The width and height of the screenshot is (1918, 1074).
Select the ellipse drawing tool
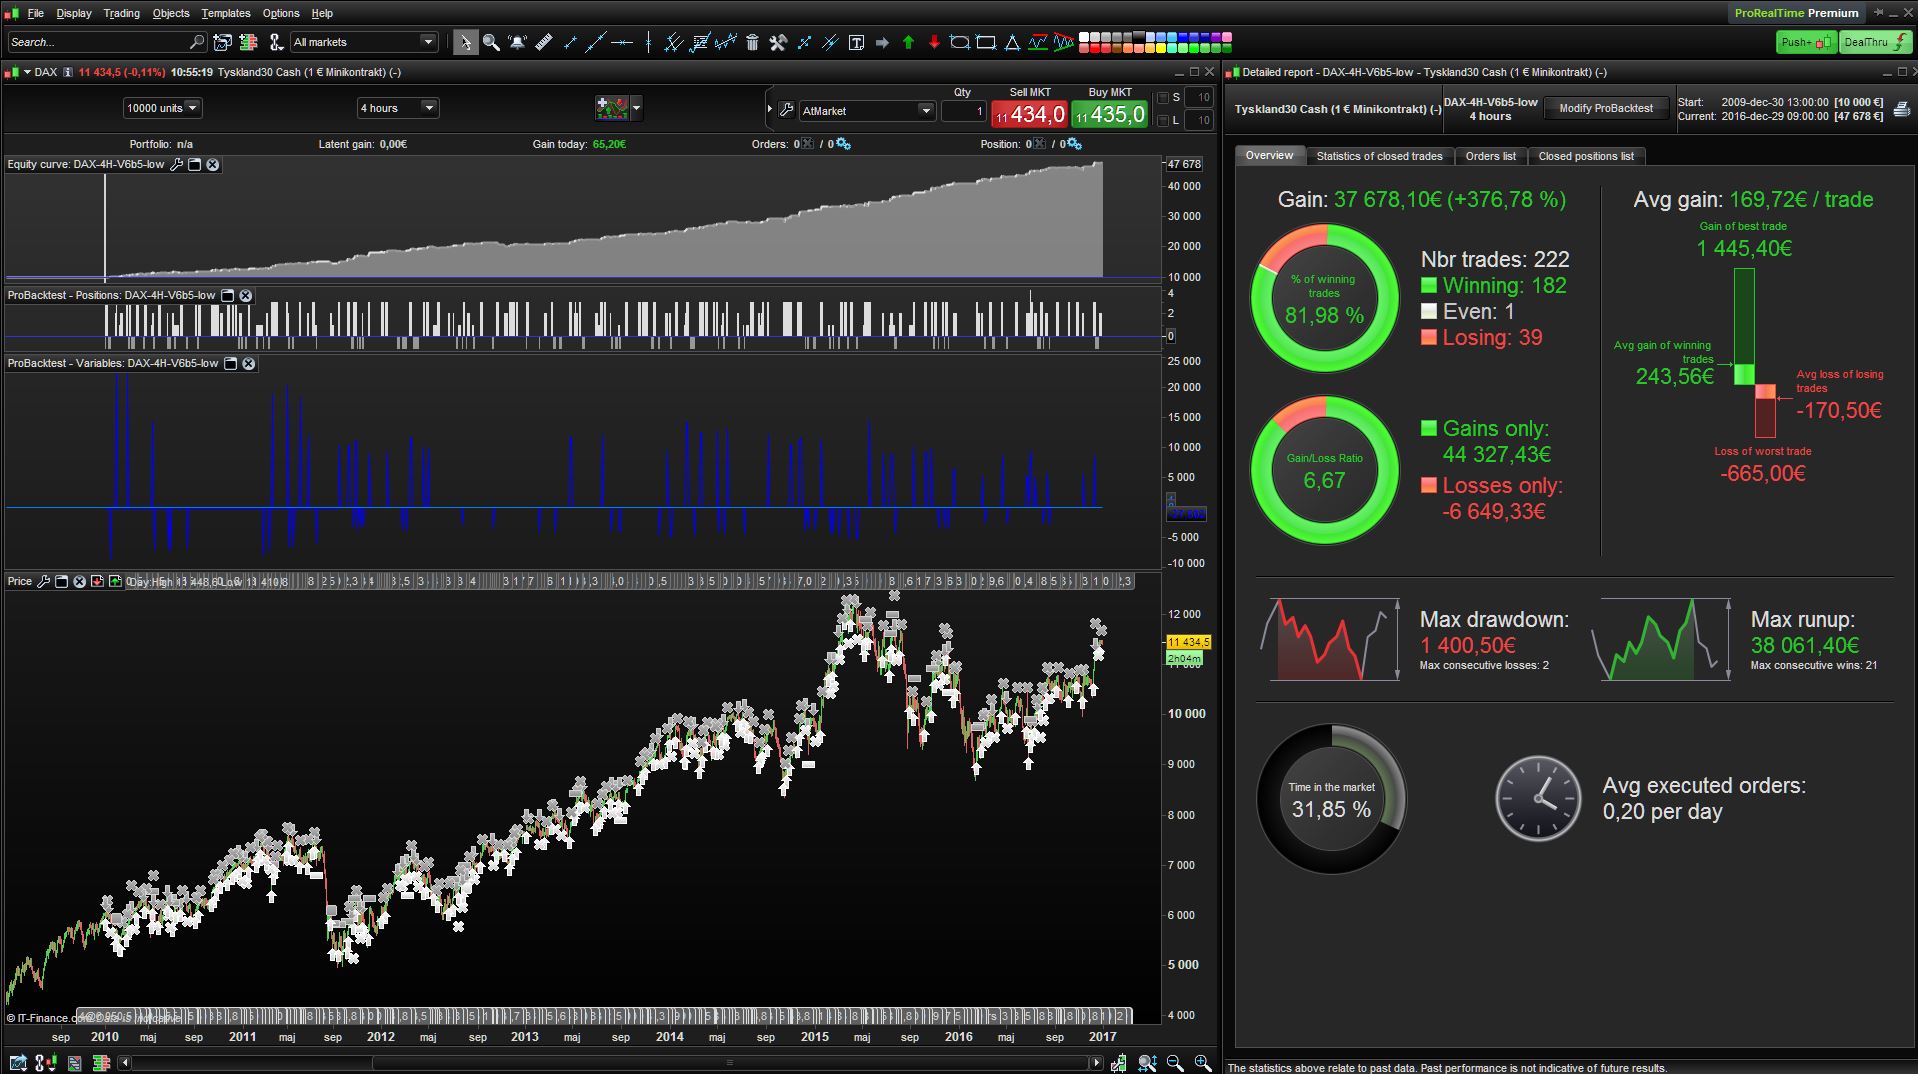click(960, 42)
